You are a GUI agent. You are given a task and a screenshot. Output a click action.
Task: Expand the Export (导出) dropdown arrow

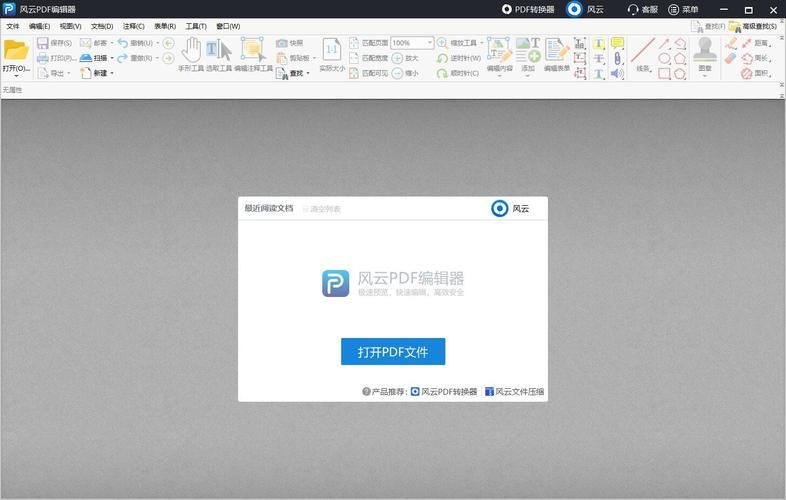point(69,73)
